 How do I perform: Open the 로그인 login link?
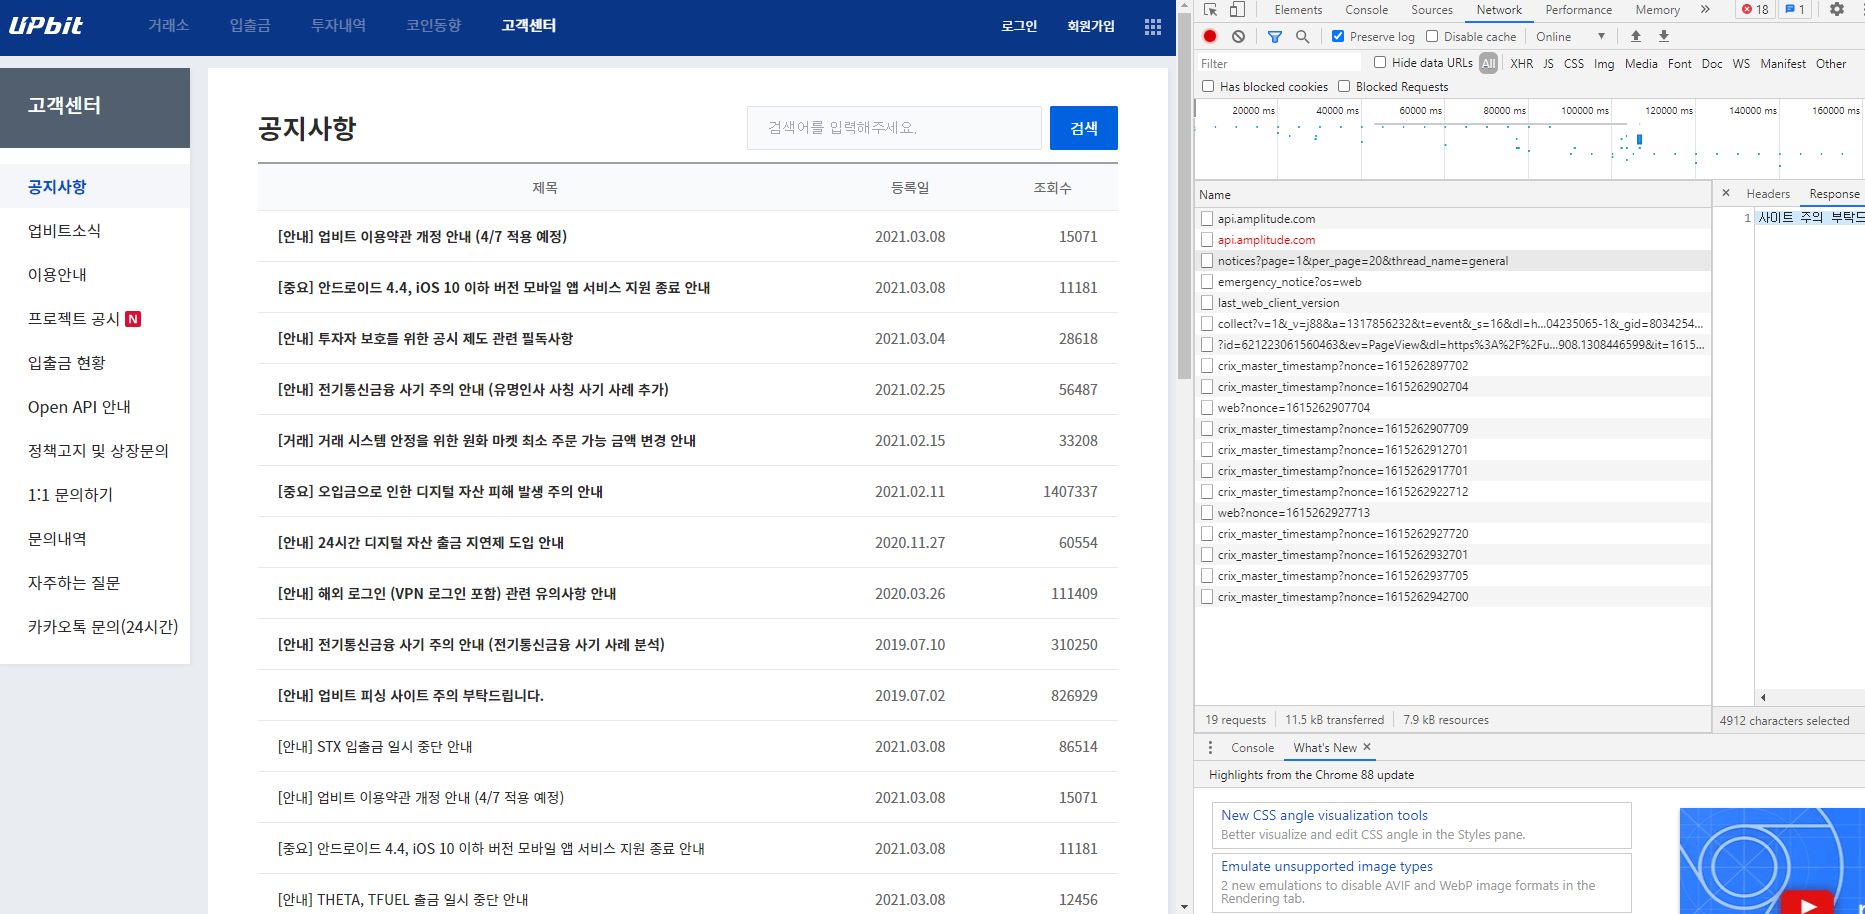(x=1019, y=26)
